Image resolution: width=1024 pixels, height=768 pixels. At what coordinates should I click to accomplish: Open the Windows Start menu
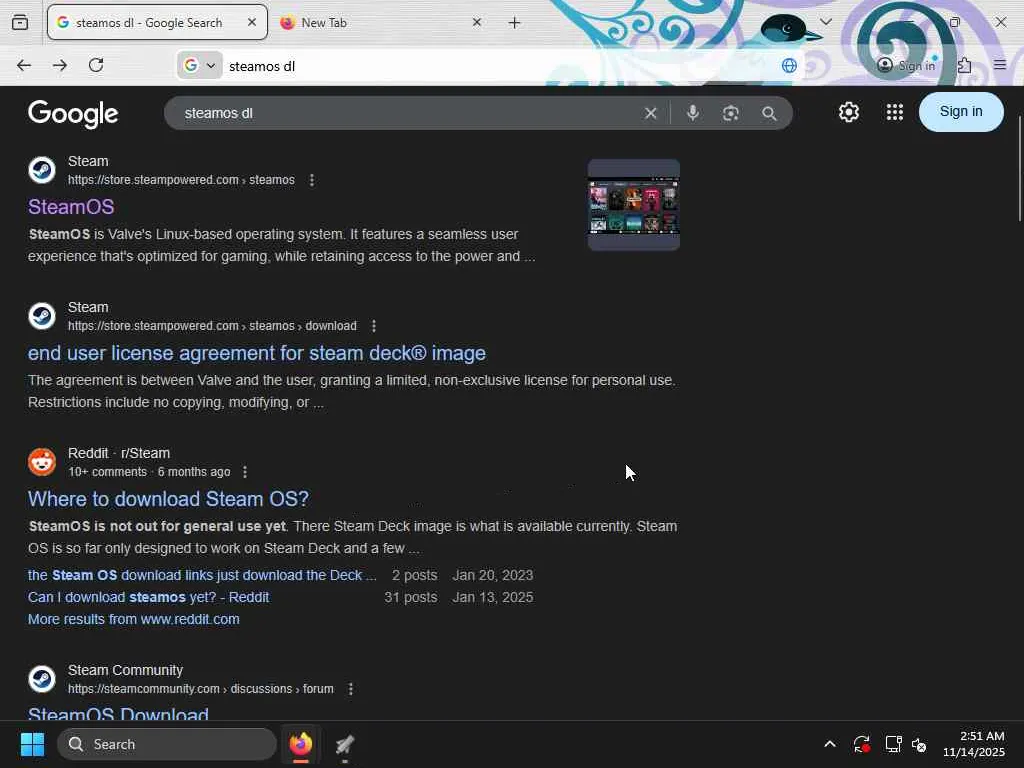pos(32,744)
